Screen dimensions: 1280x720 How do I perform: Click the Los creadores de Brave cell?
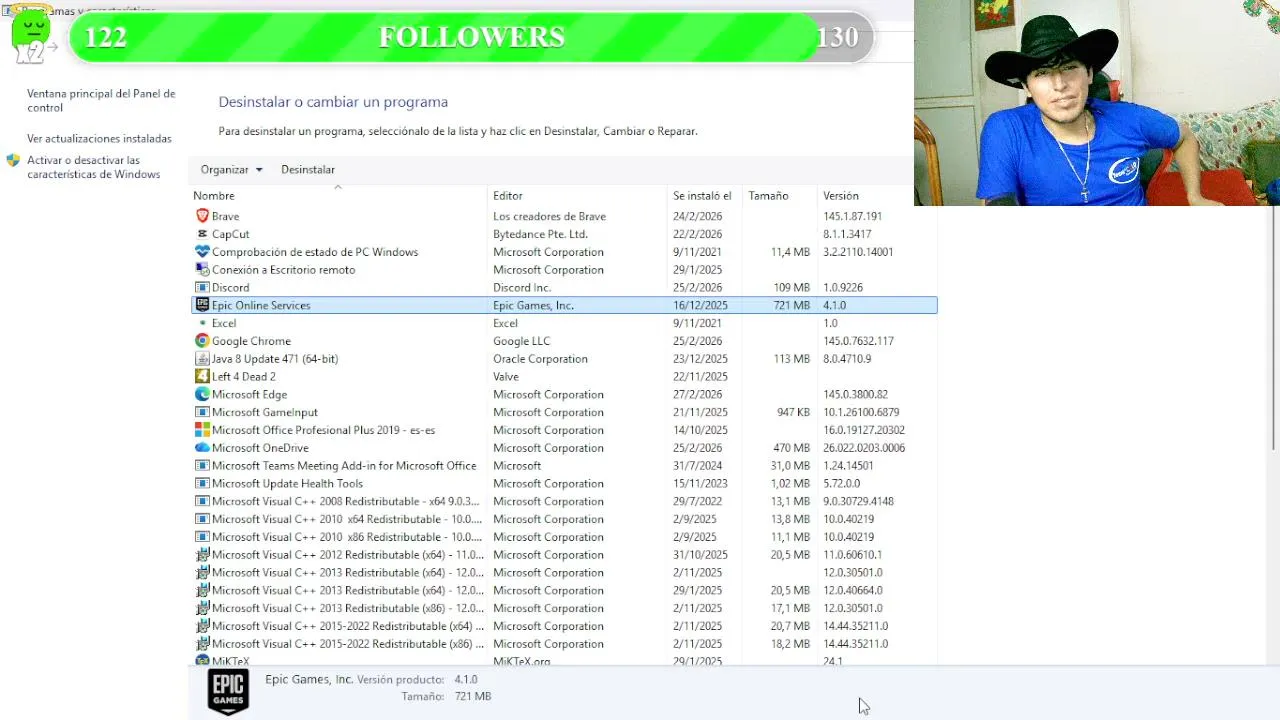click(549, 216)
